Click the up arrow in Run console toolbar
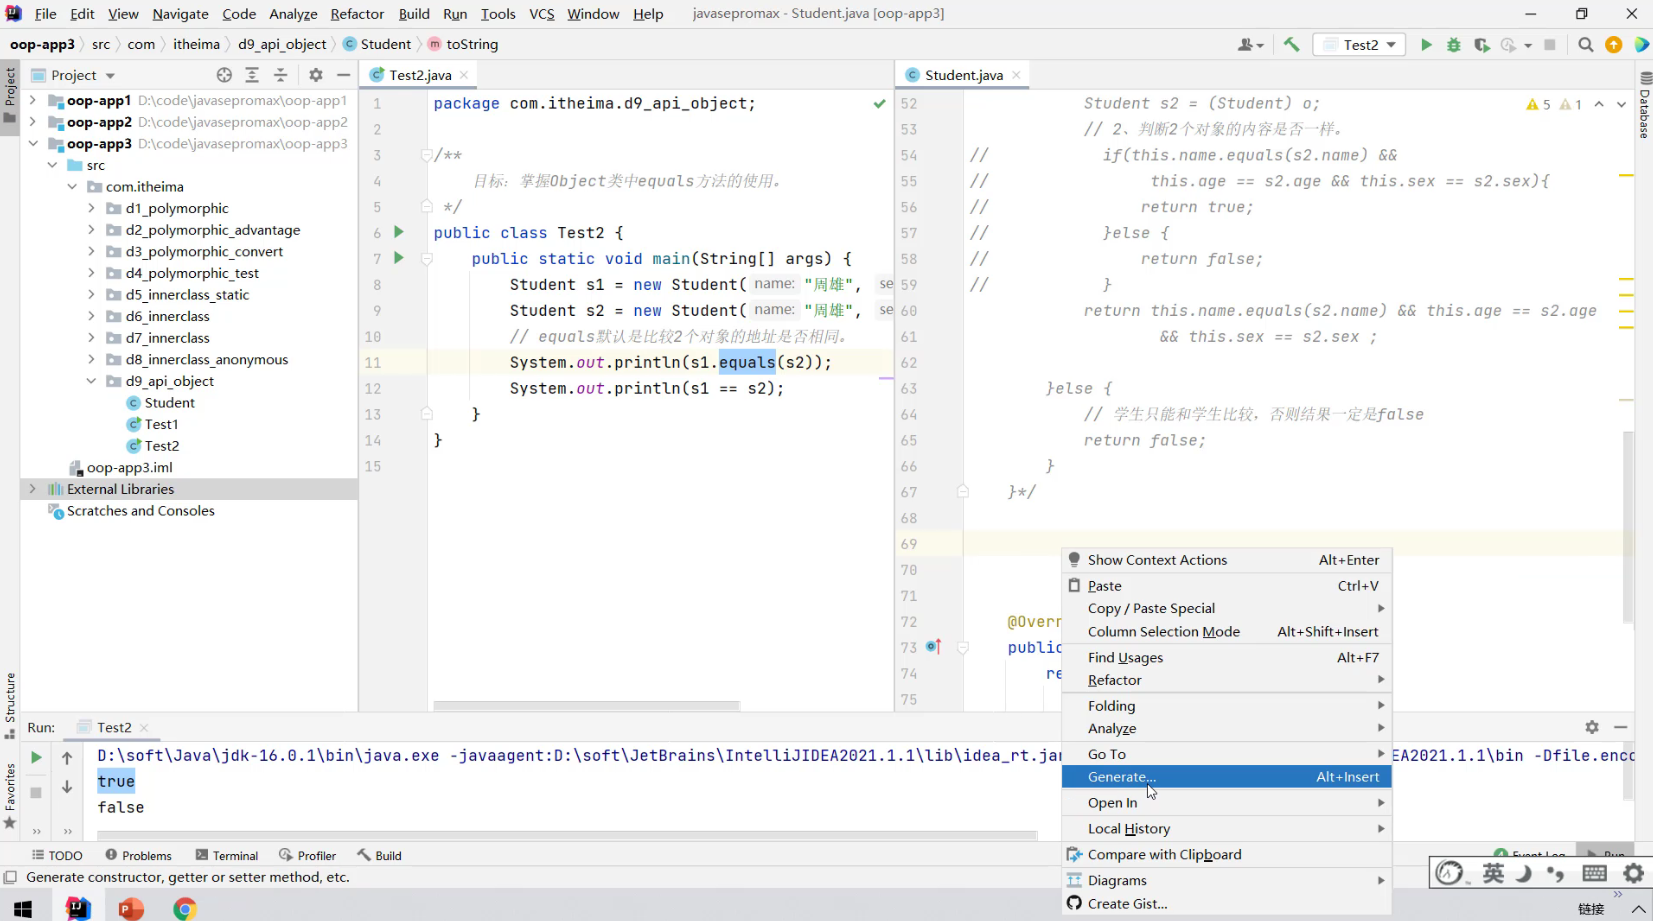The height and width of the screenshot is (921, 1653). (67, 758)
